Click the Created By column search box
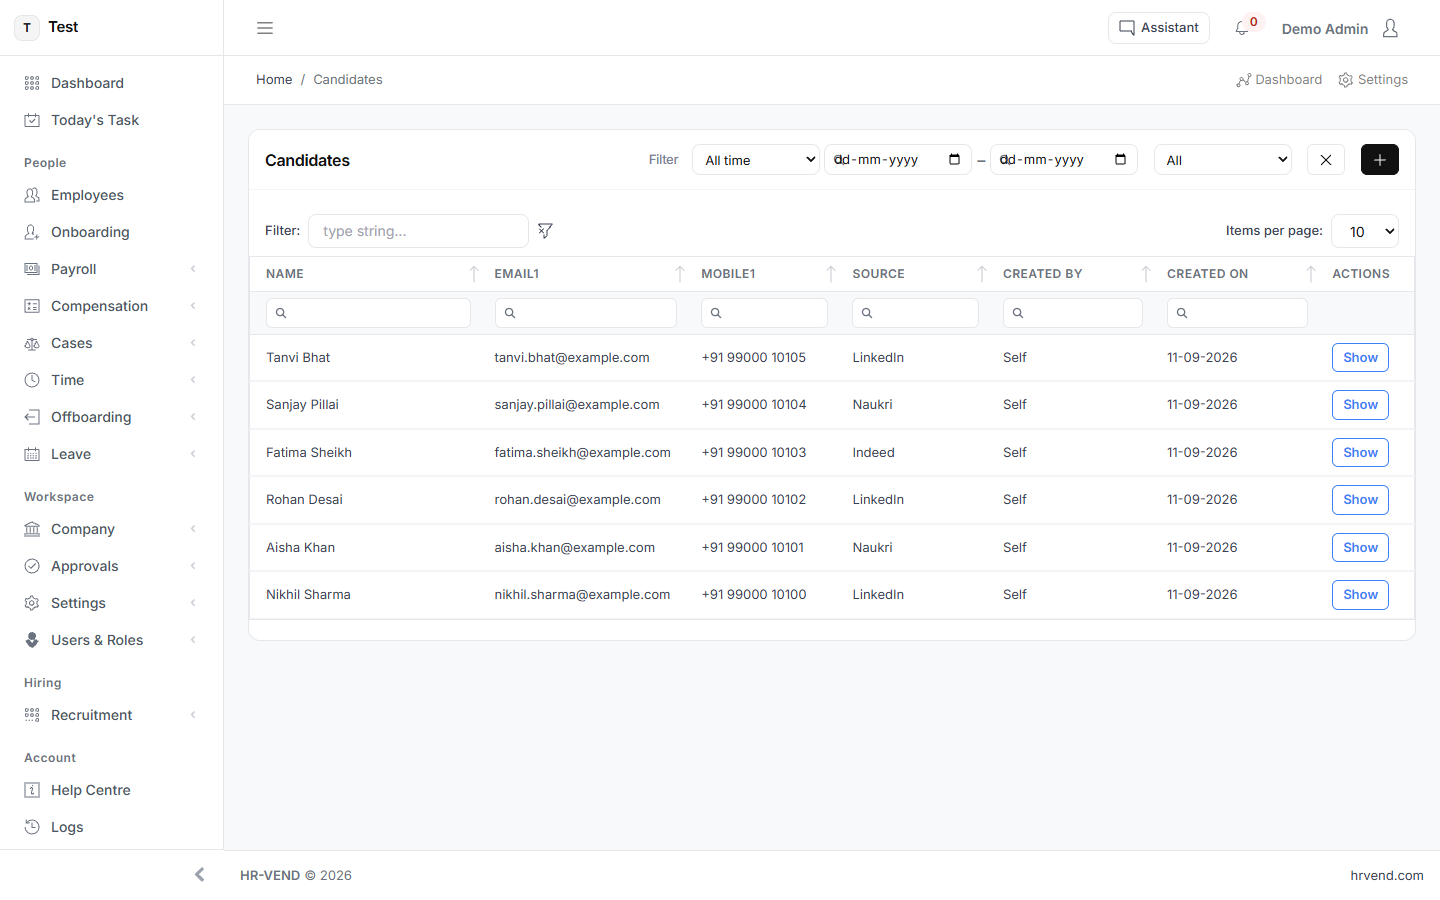 tap(1073, 313)
